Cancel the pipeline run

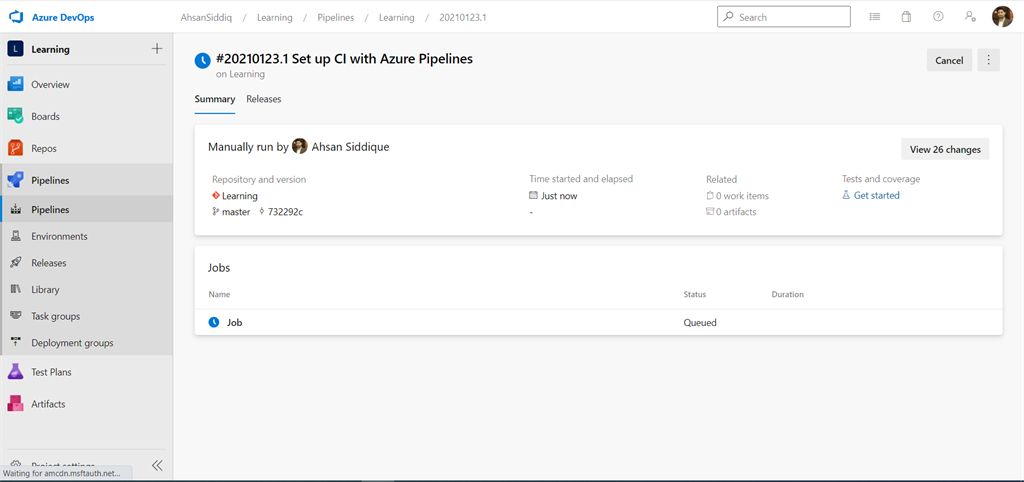click(948, 60)
